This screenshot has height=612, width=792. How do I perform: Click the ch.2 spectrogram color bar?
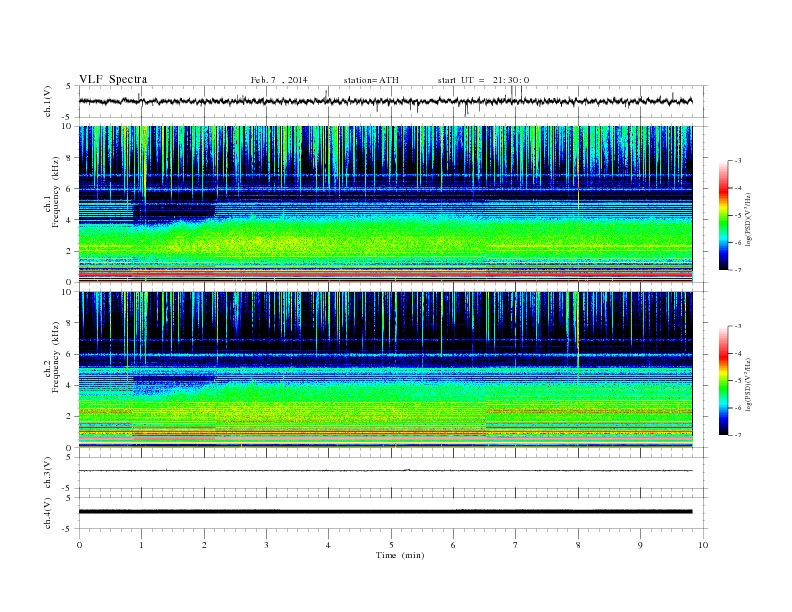point(723,380)
